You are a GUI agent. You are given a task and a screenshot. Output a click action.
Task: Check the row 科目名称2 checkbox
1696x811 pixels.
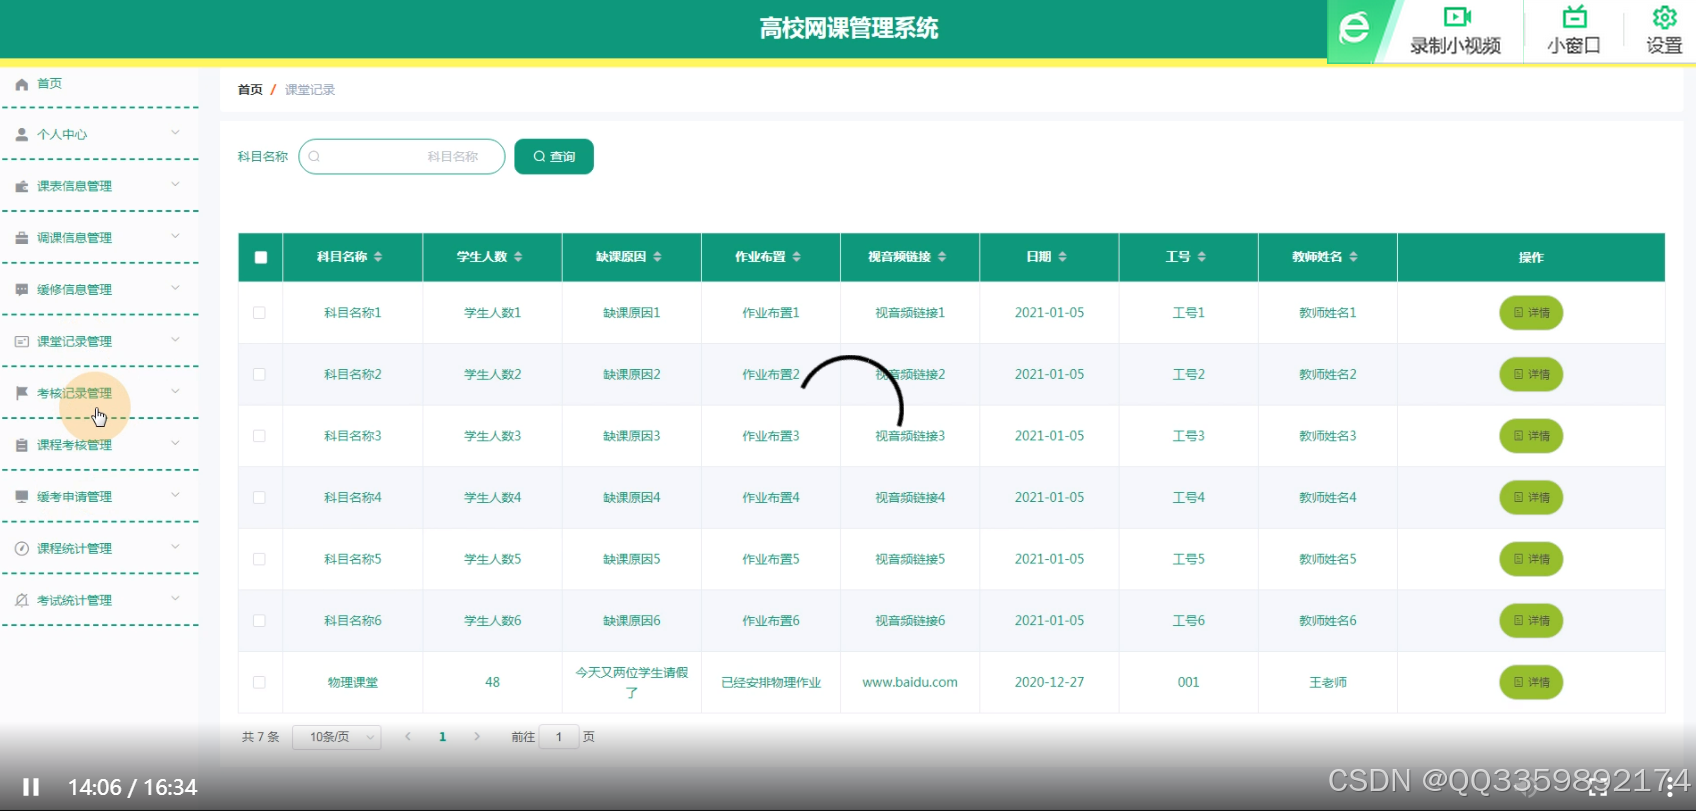(x=259, y=374)
